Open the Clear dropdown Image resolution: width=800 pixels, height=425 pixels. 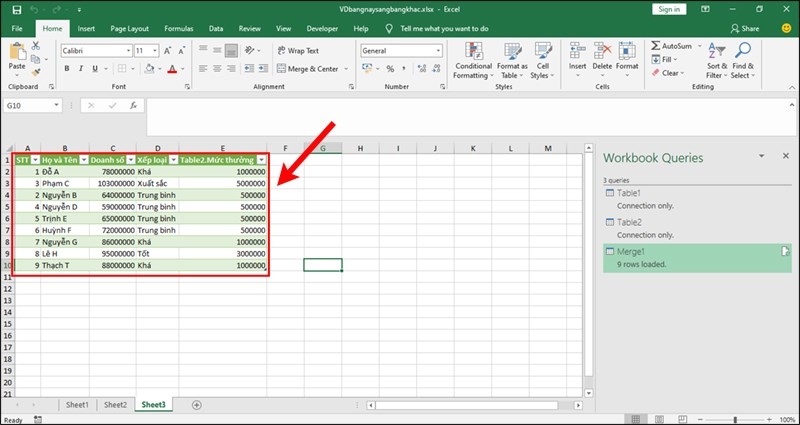pos(667,73)
